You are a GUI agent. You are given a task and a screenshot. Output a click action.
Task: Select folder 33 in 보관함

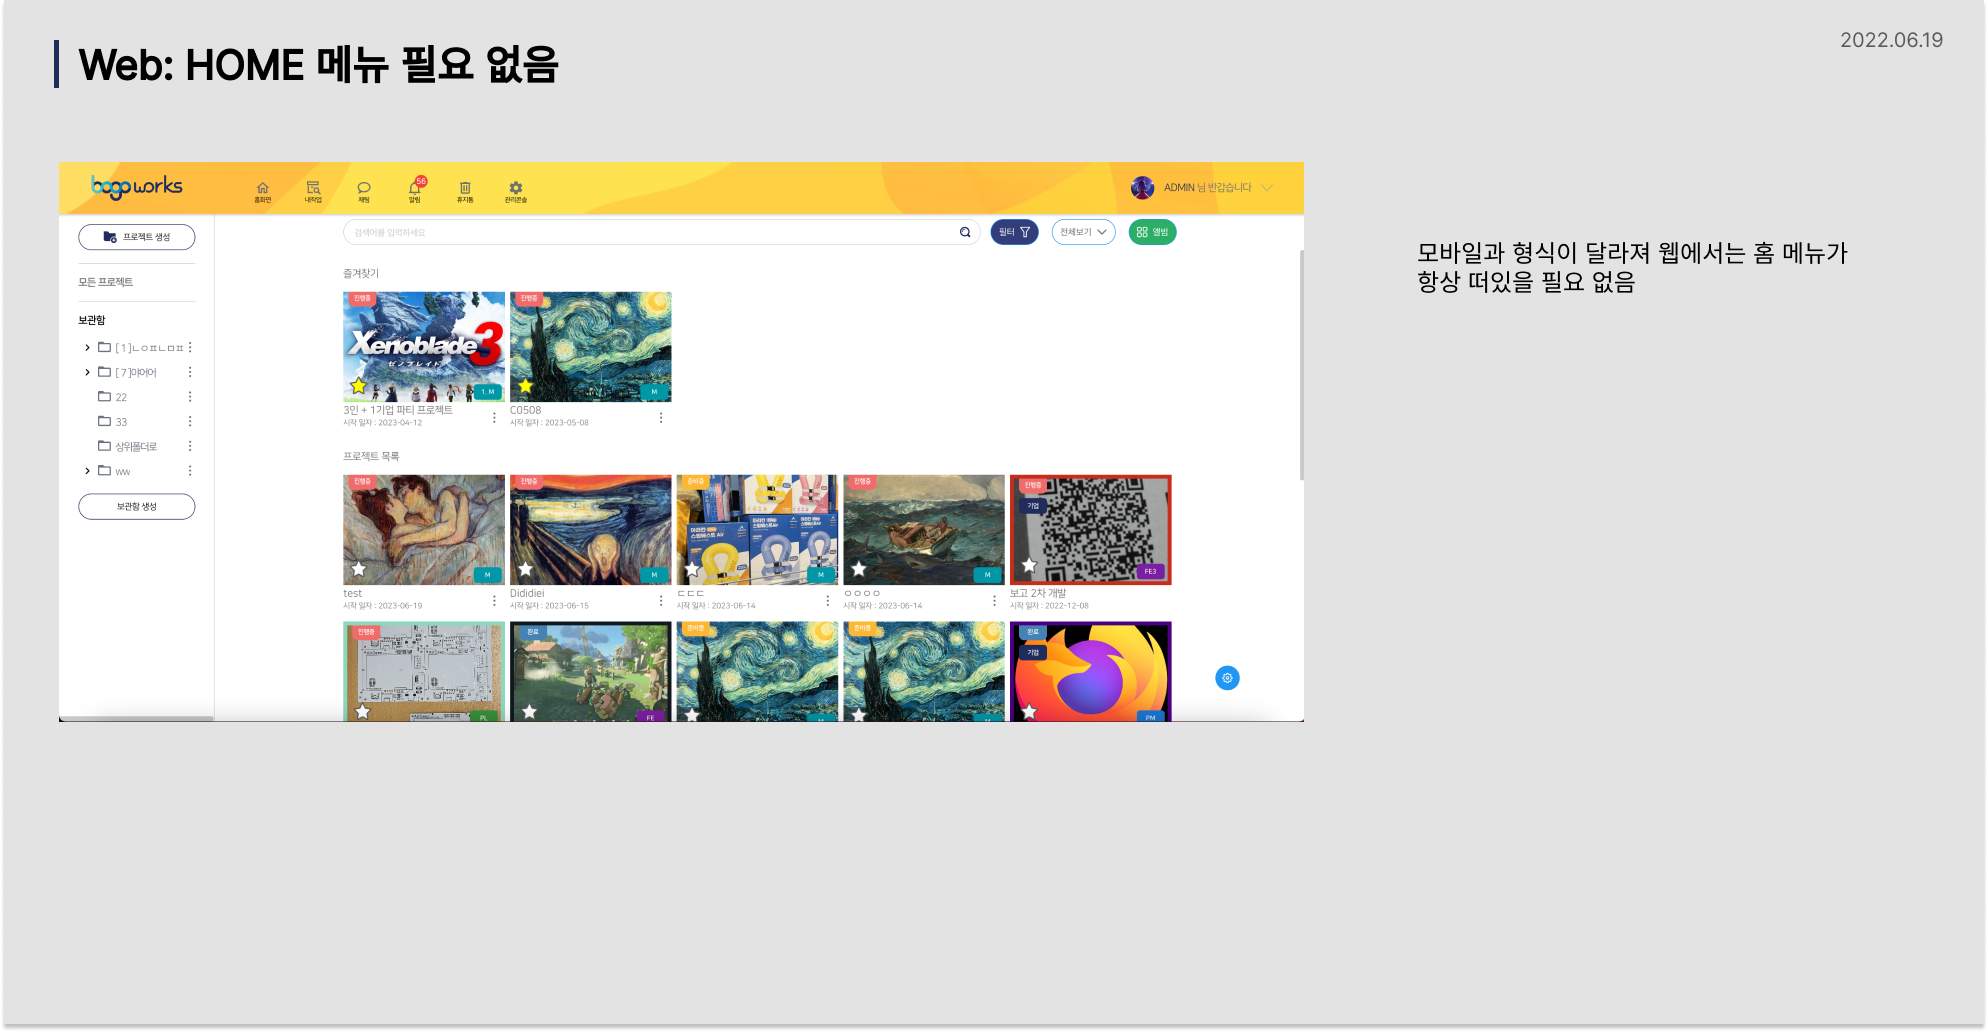pos(113,422)
